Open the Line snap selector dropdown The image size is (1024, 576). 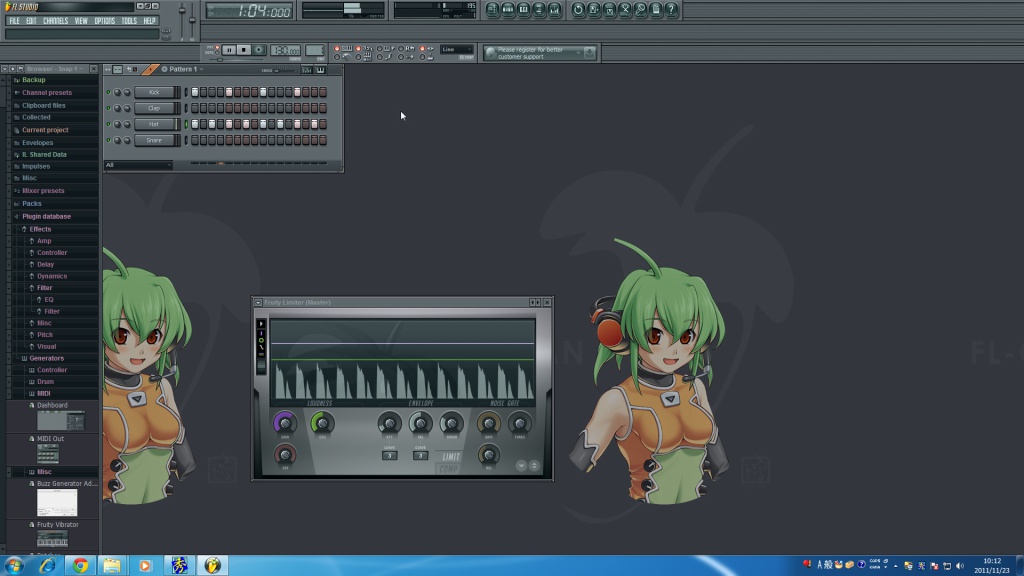point(456,50)
